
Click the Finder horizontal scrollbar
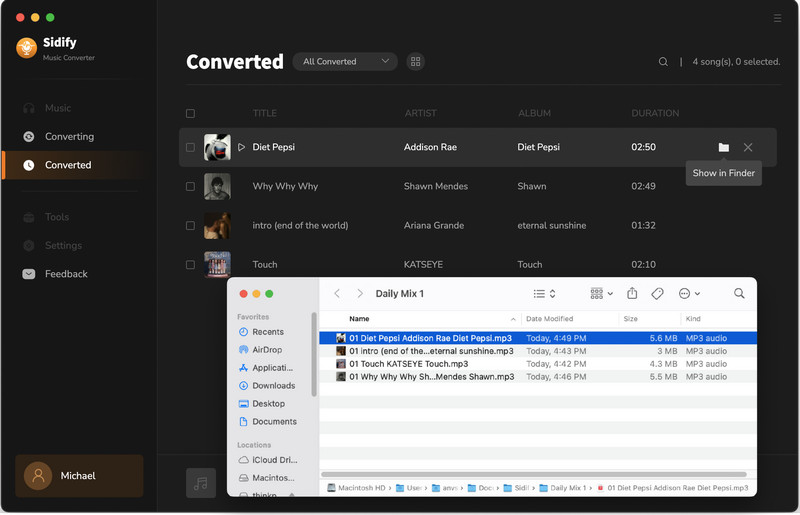[534, 474]
